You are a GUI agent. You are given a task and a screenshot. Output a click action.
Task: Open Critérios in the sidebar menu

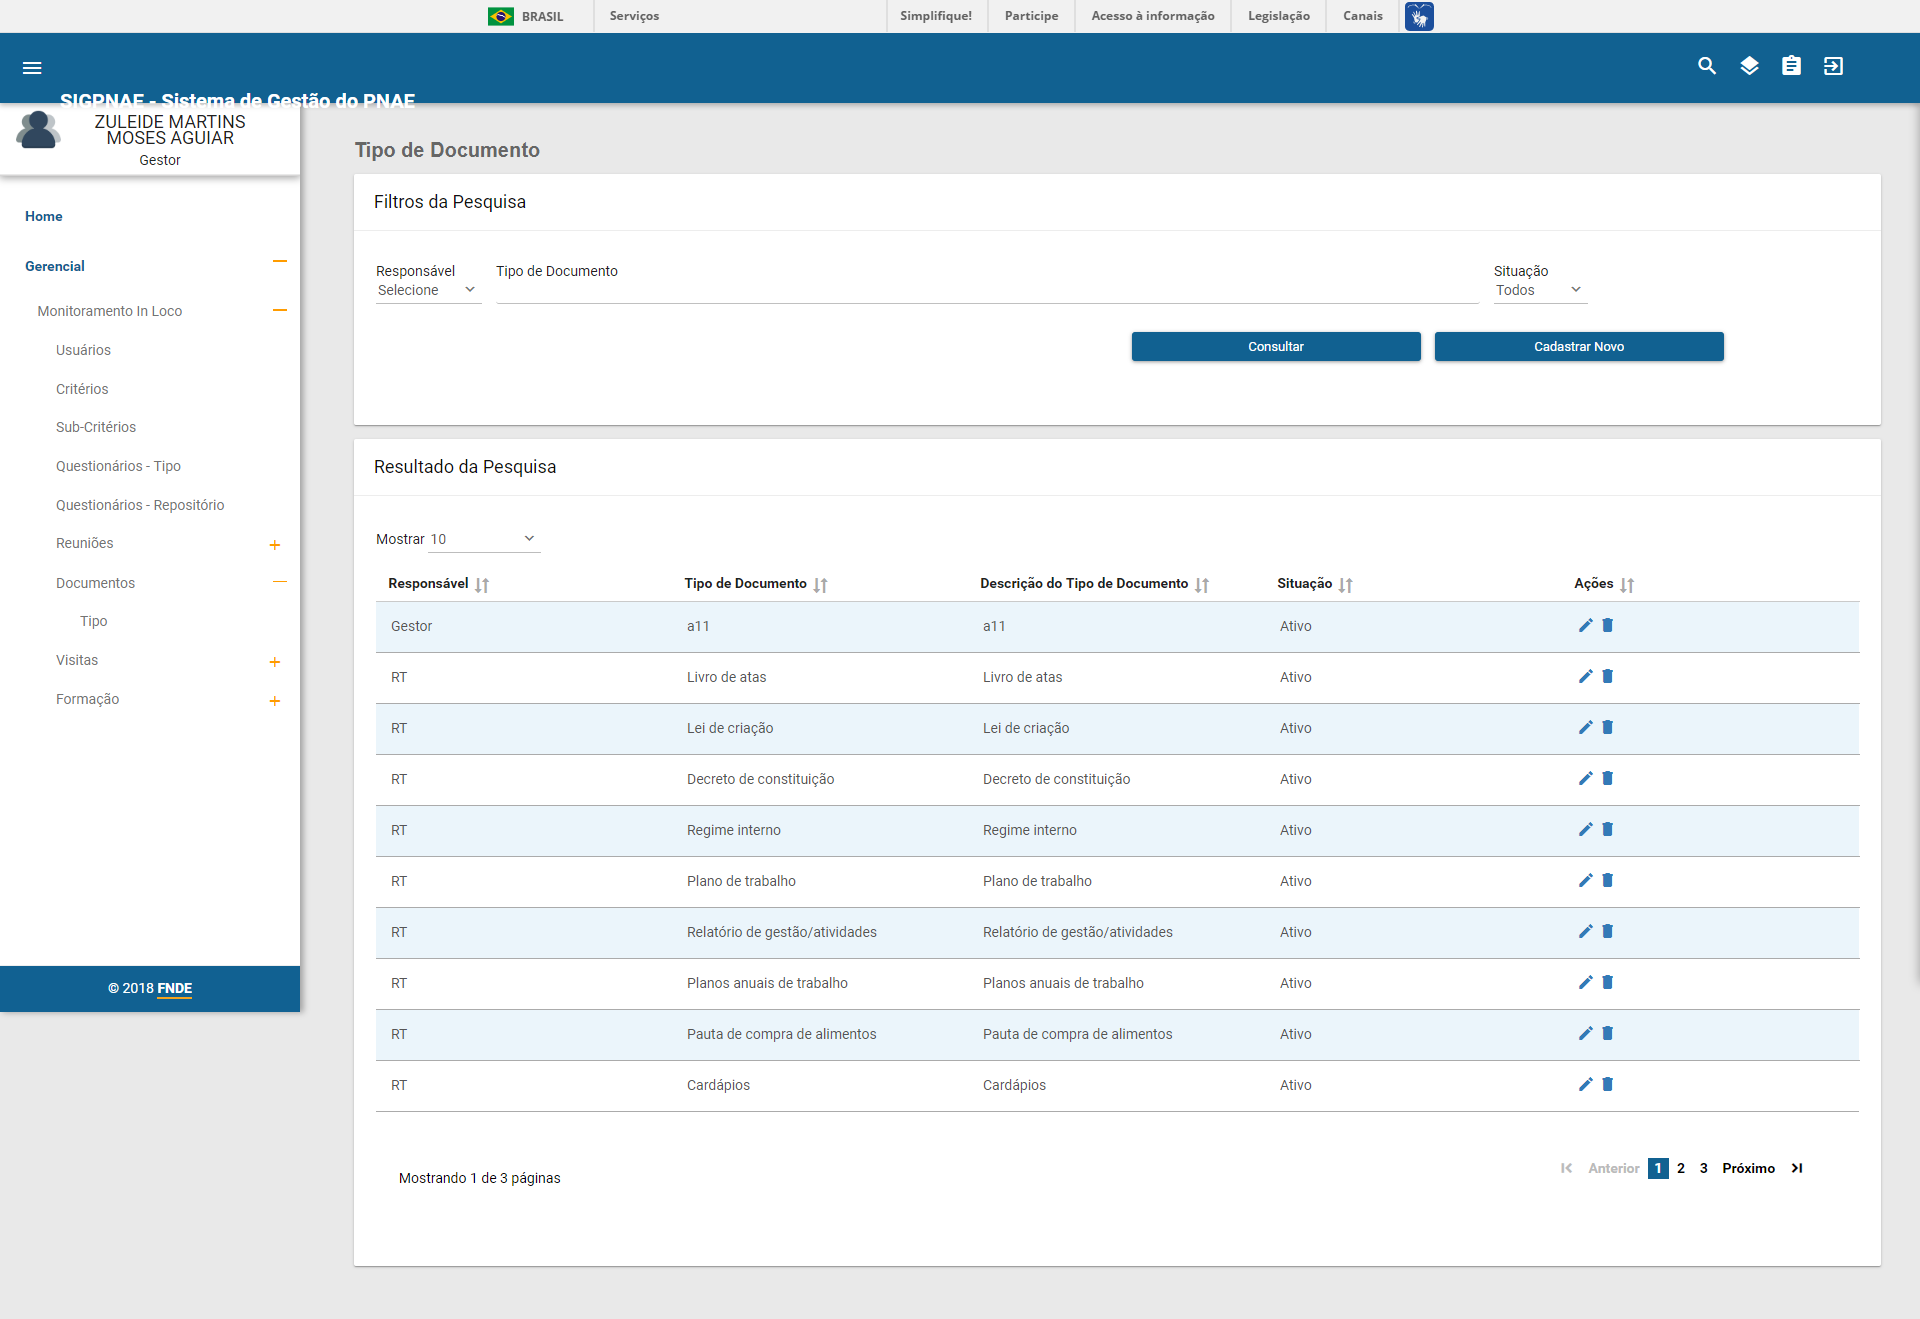(x=82, y=389)
